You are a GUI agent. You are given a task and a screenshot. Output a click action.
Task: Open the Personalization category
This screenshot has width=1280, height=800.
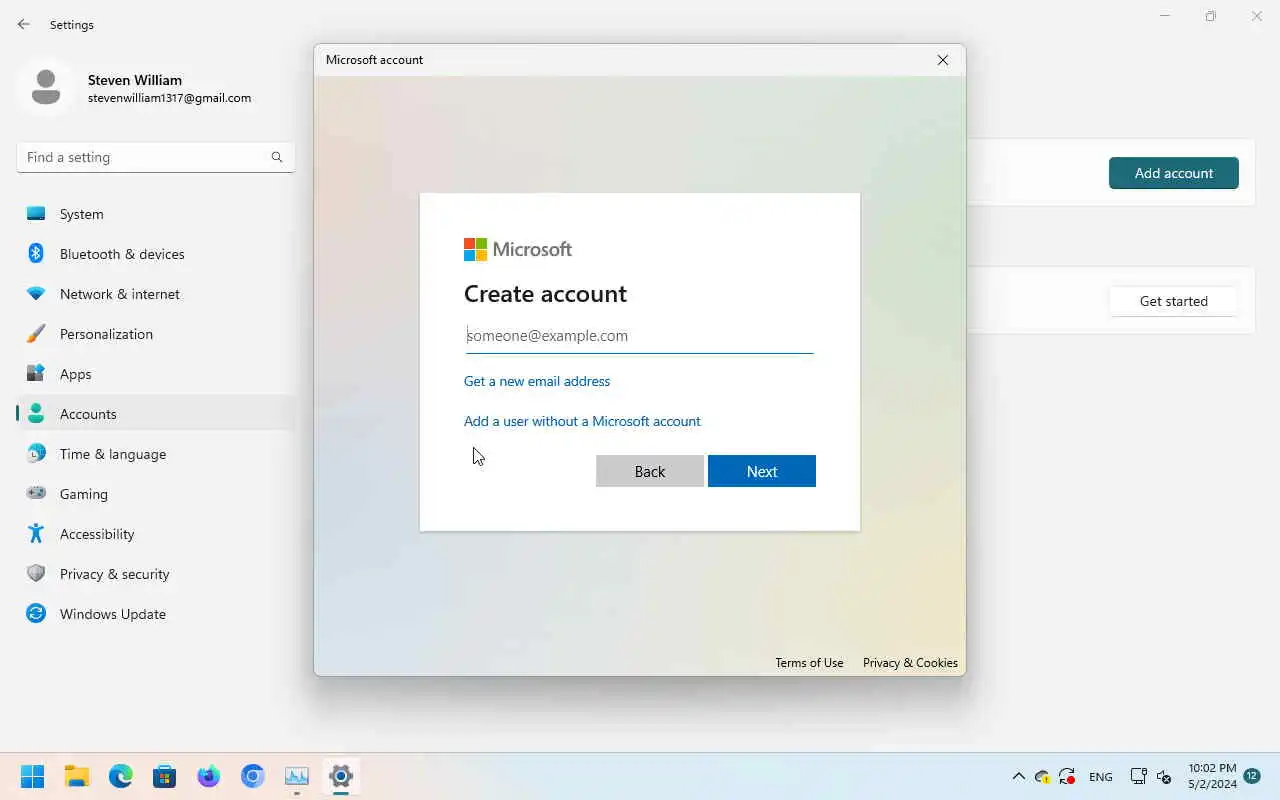tap(155, 334)
